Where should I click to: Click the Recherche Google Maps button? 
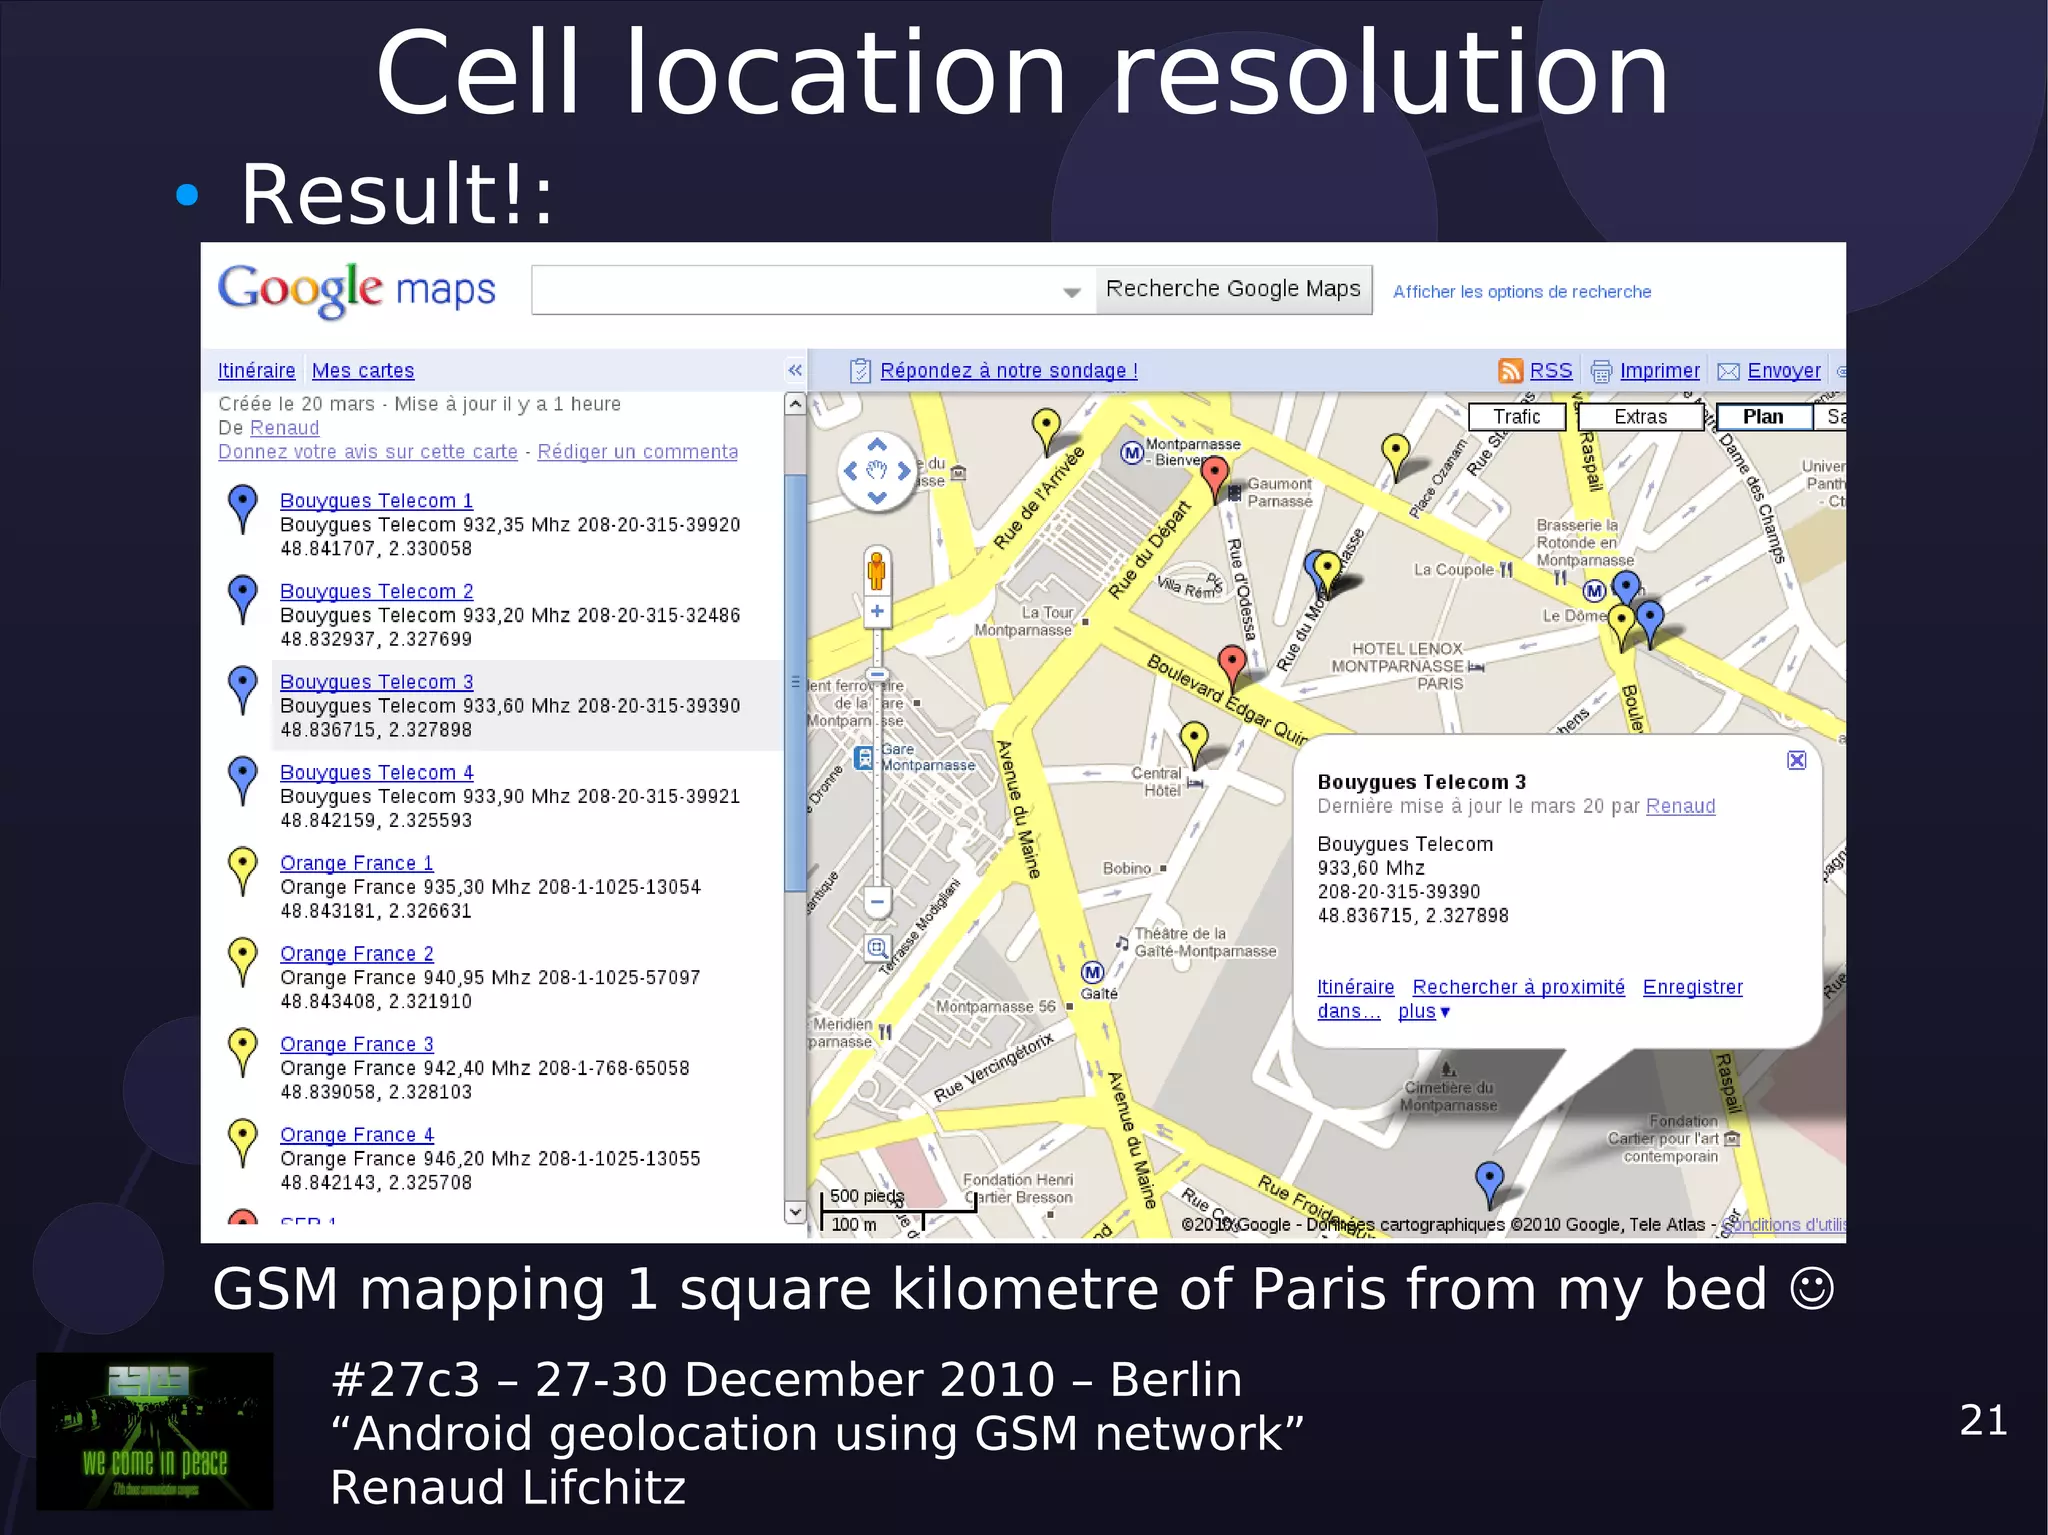click(1233, 289)
